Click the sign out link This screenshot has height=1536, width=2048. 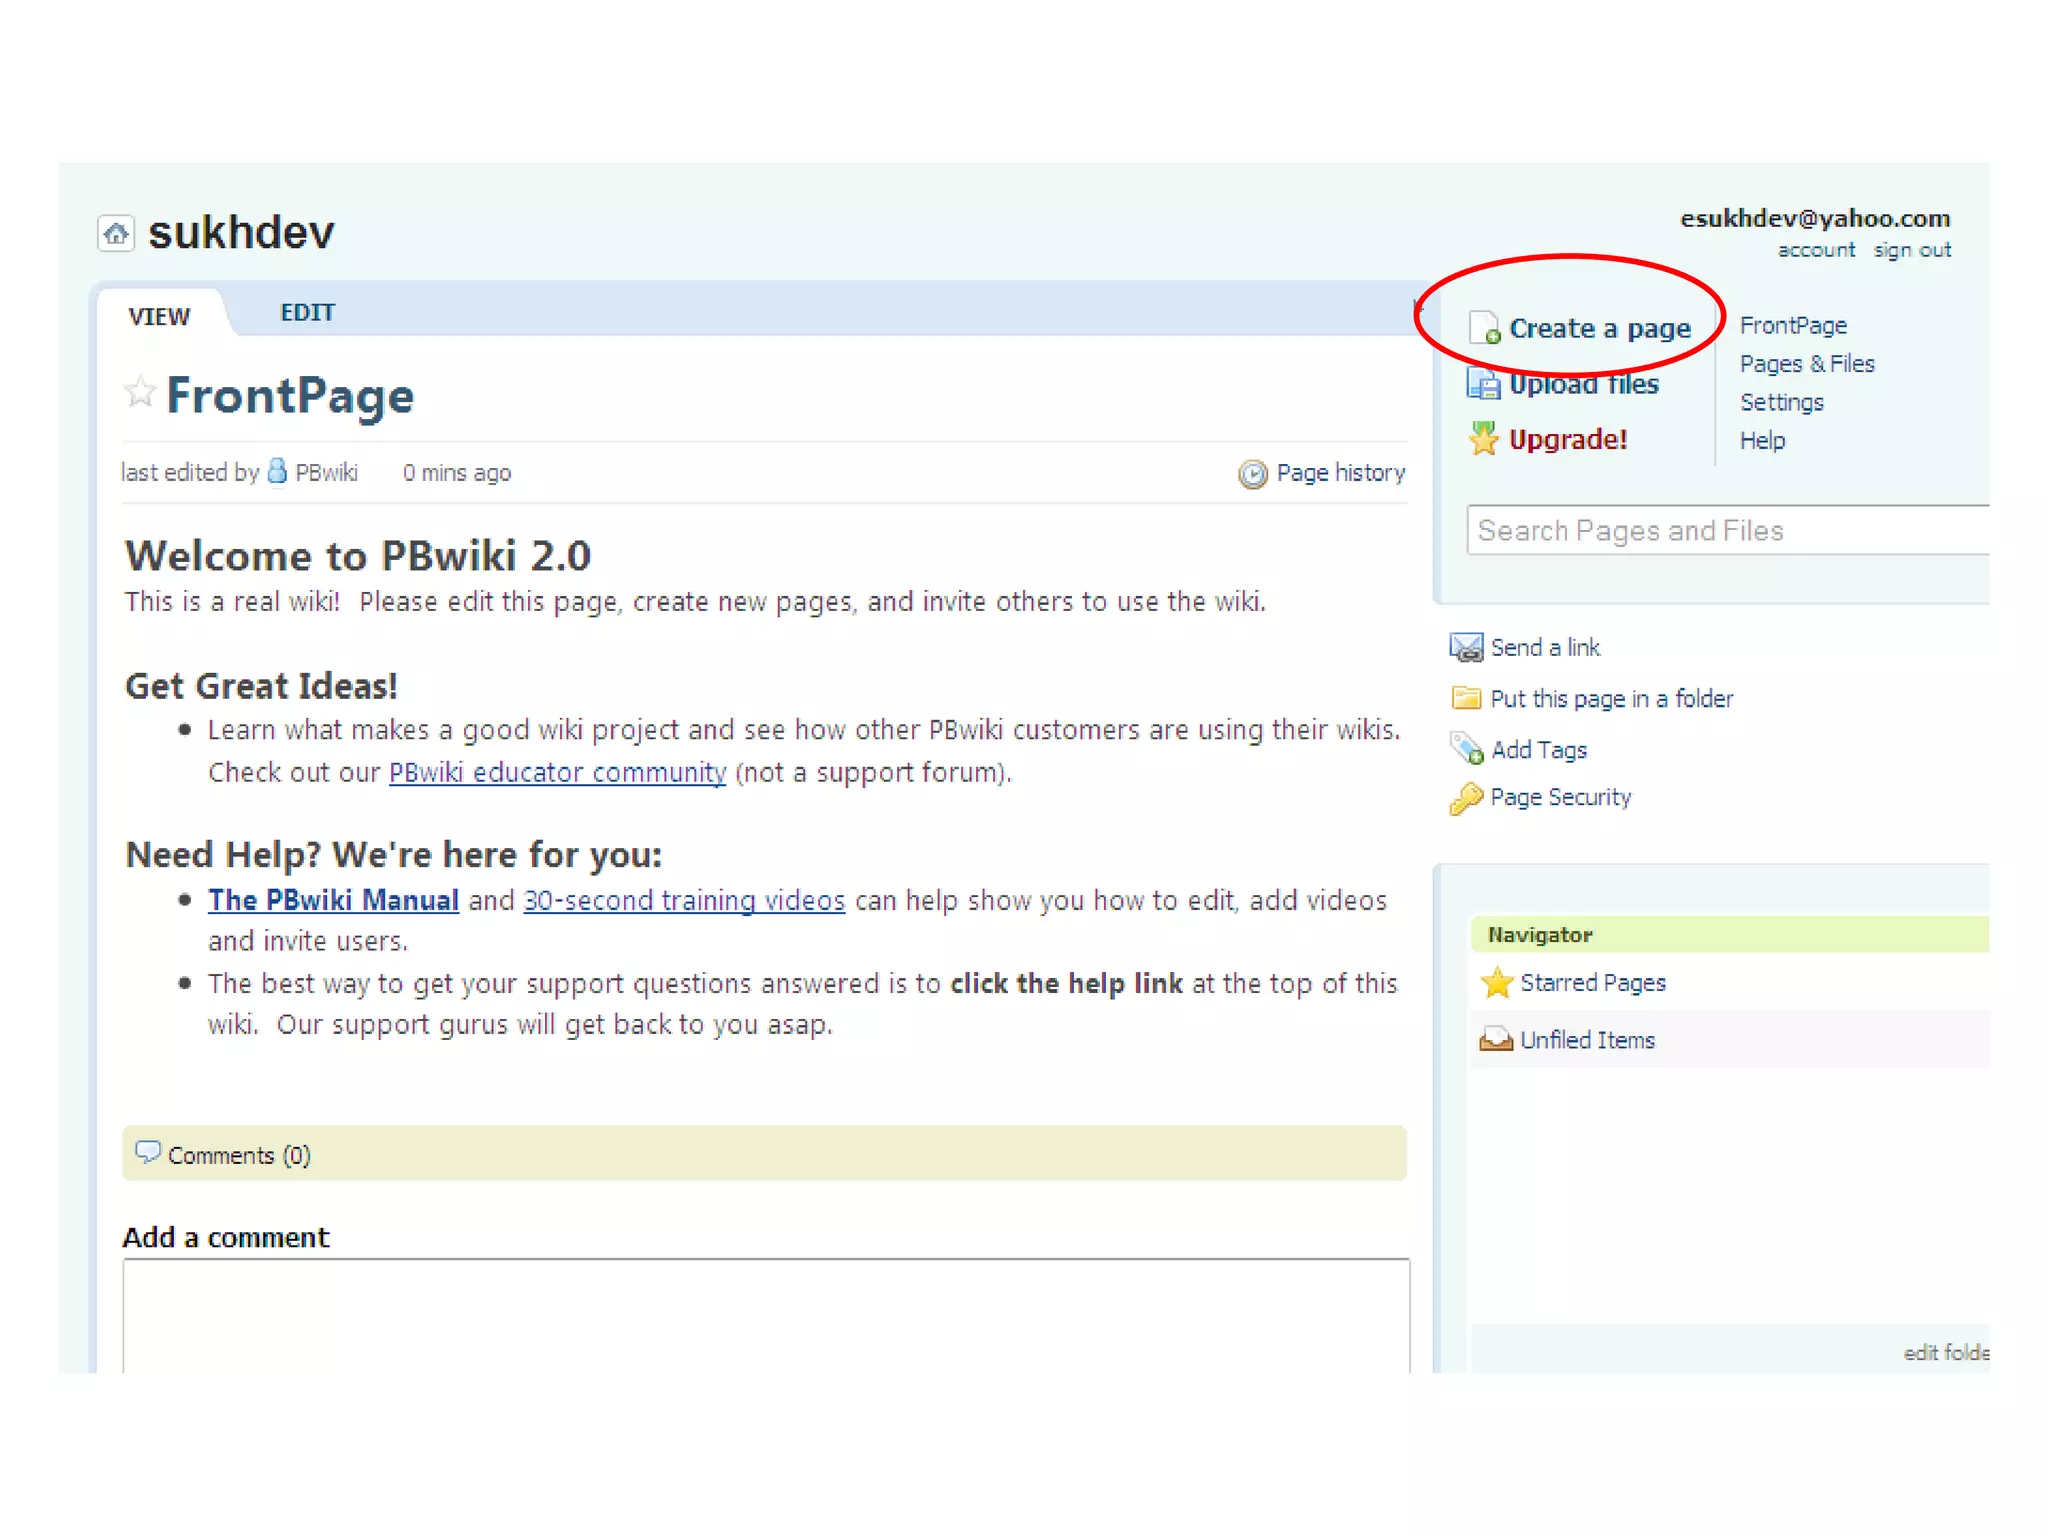[x=1911, y=250]
